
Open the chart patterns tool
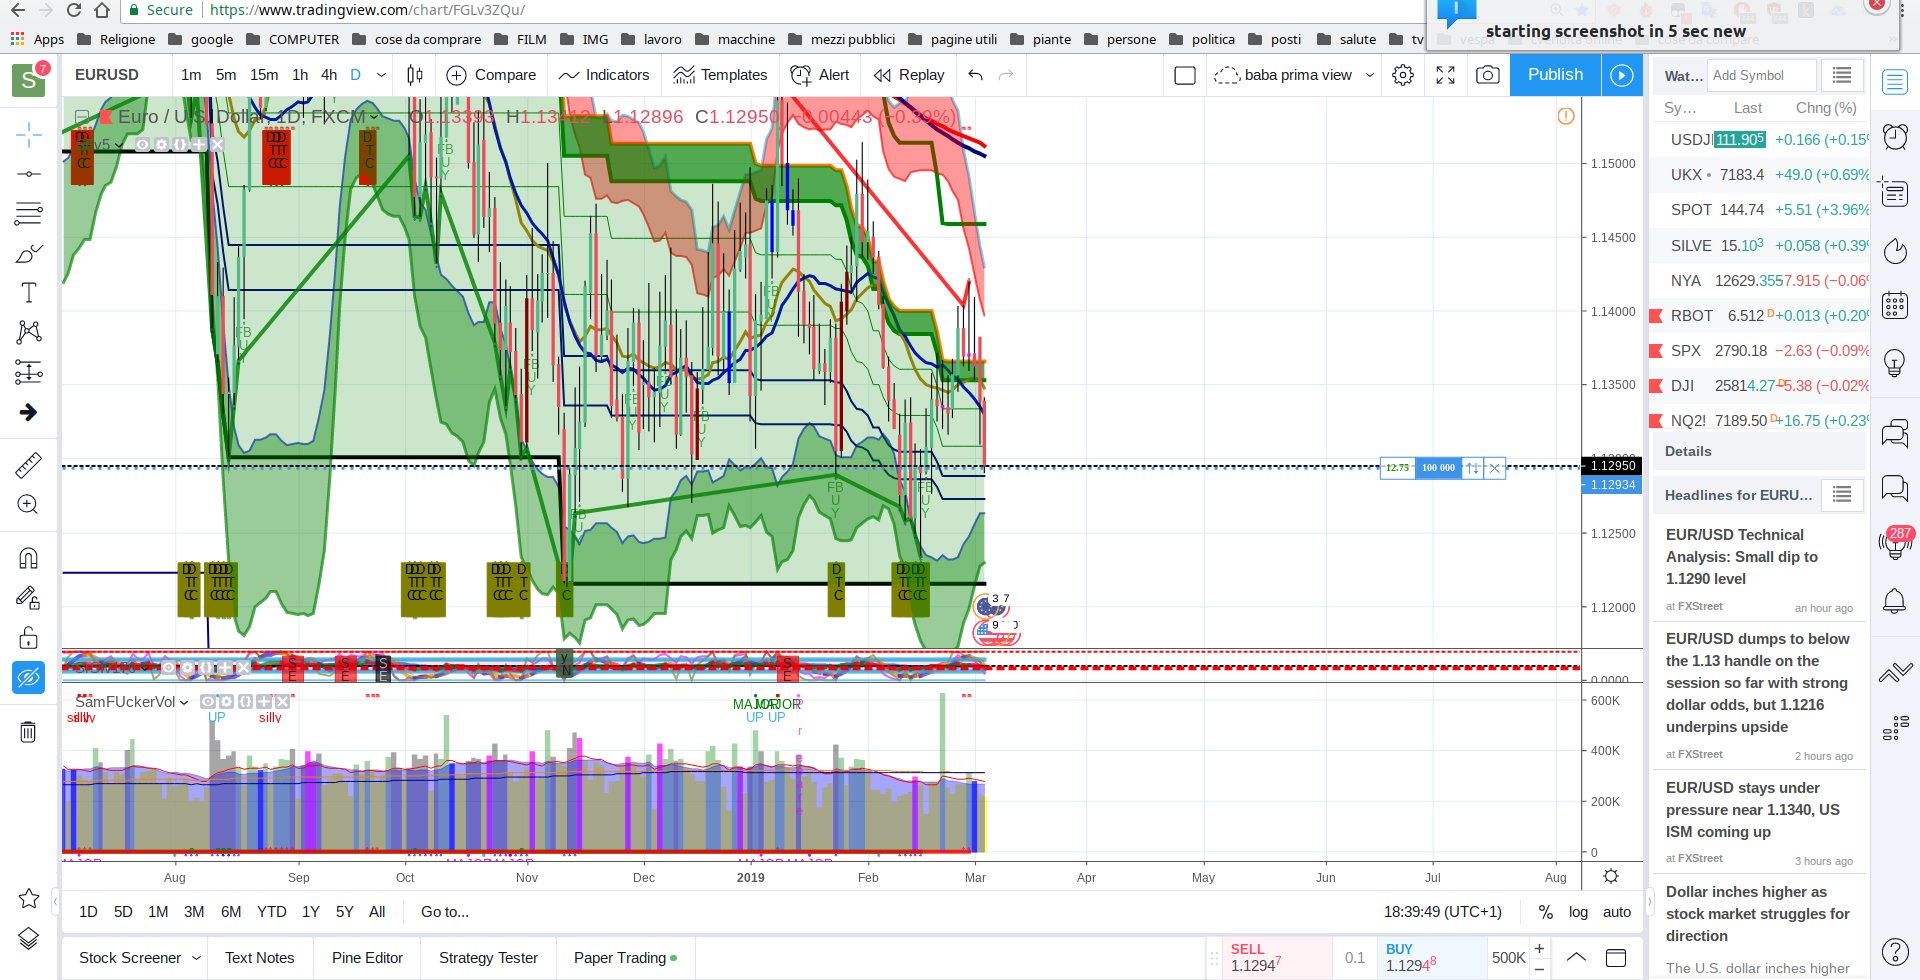(x=28, y=332)
